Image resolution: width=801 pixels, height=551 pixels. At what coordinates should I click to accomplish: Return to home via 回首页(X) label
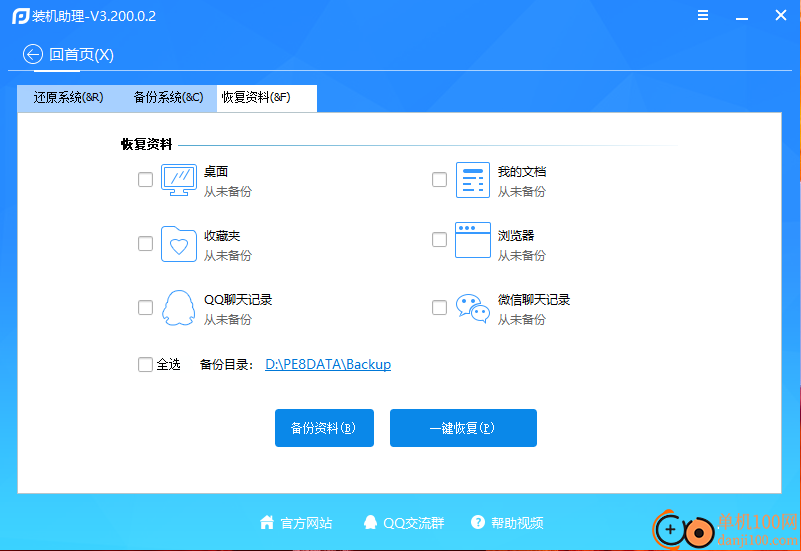tap(81, 55)
